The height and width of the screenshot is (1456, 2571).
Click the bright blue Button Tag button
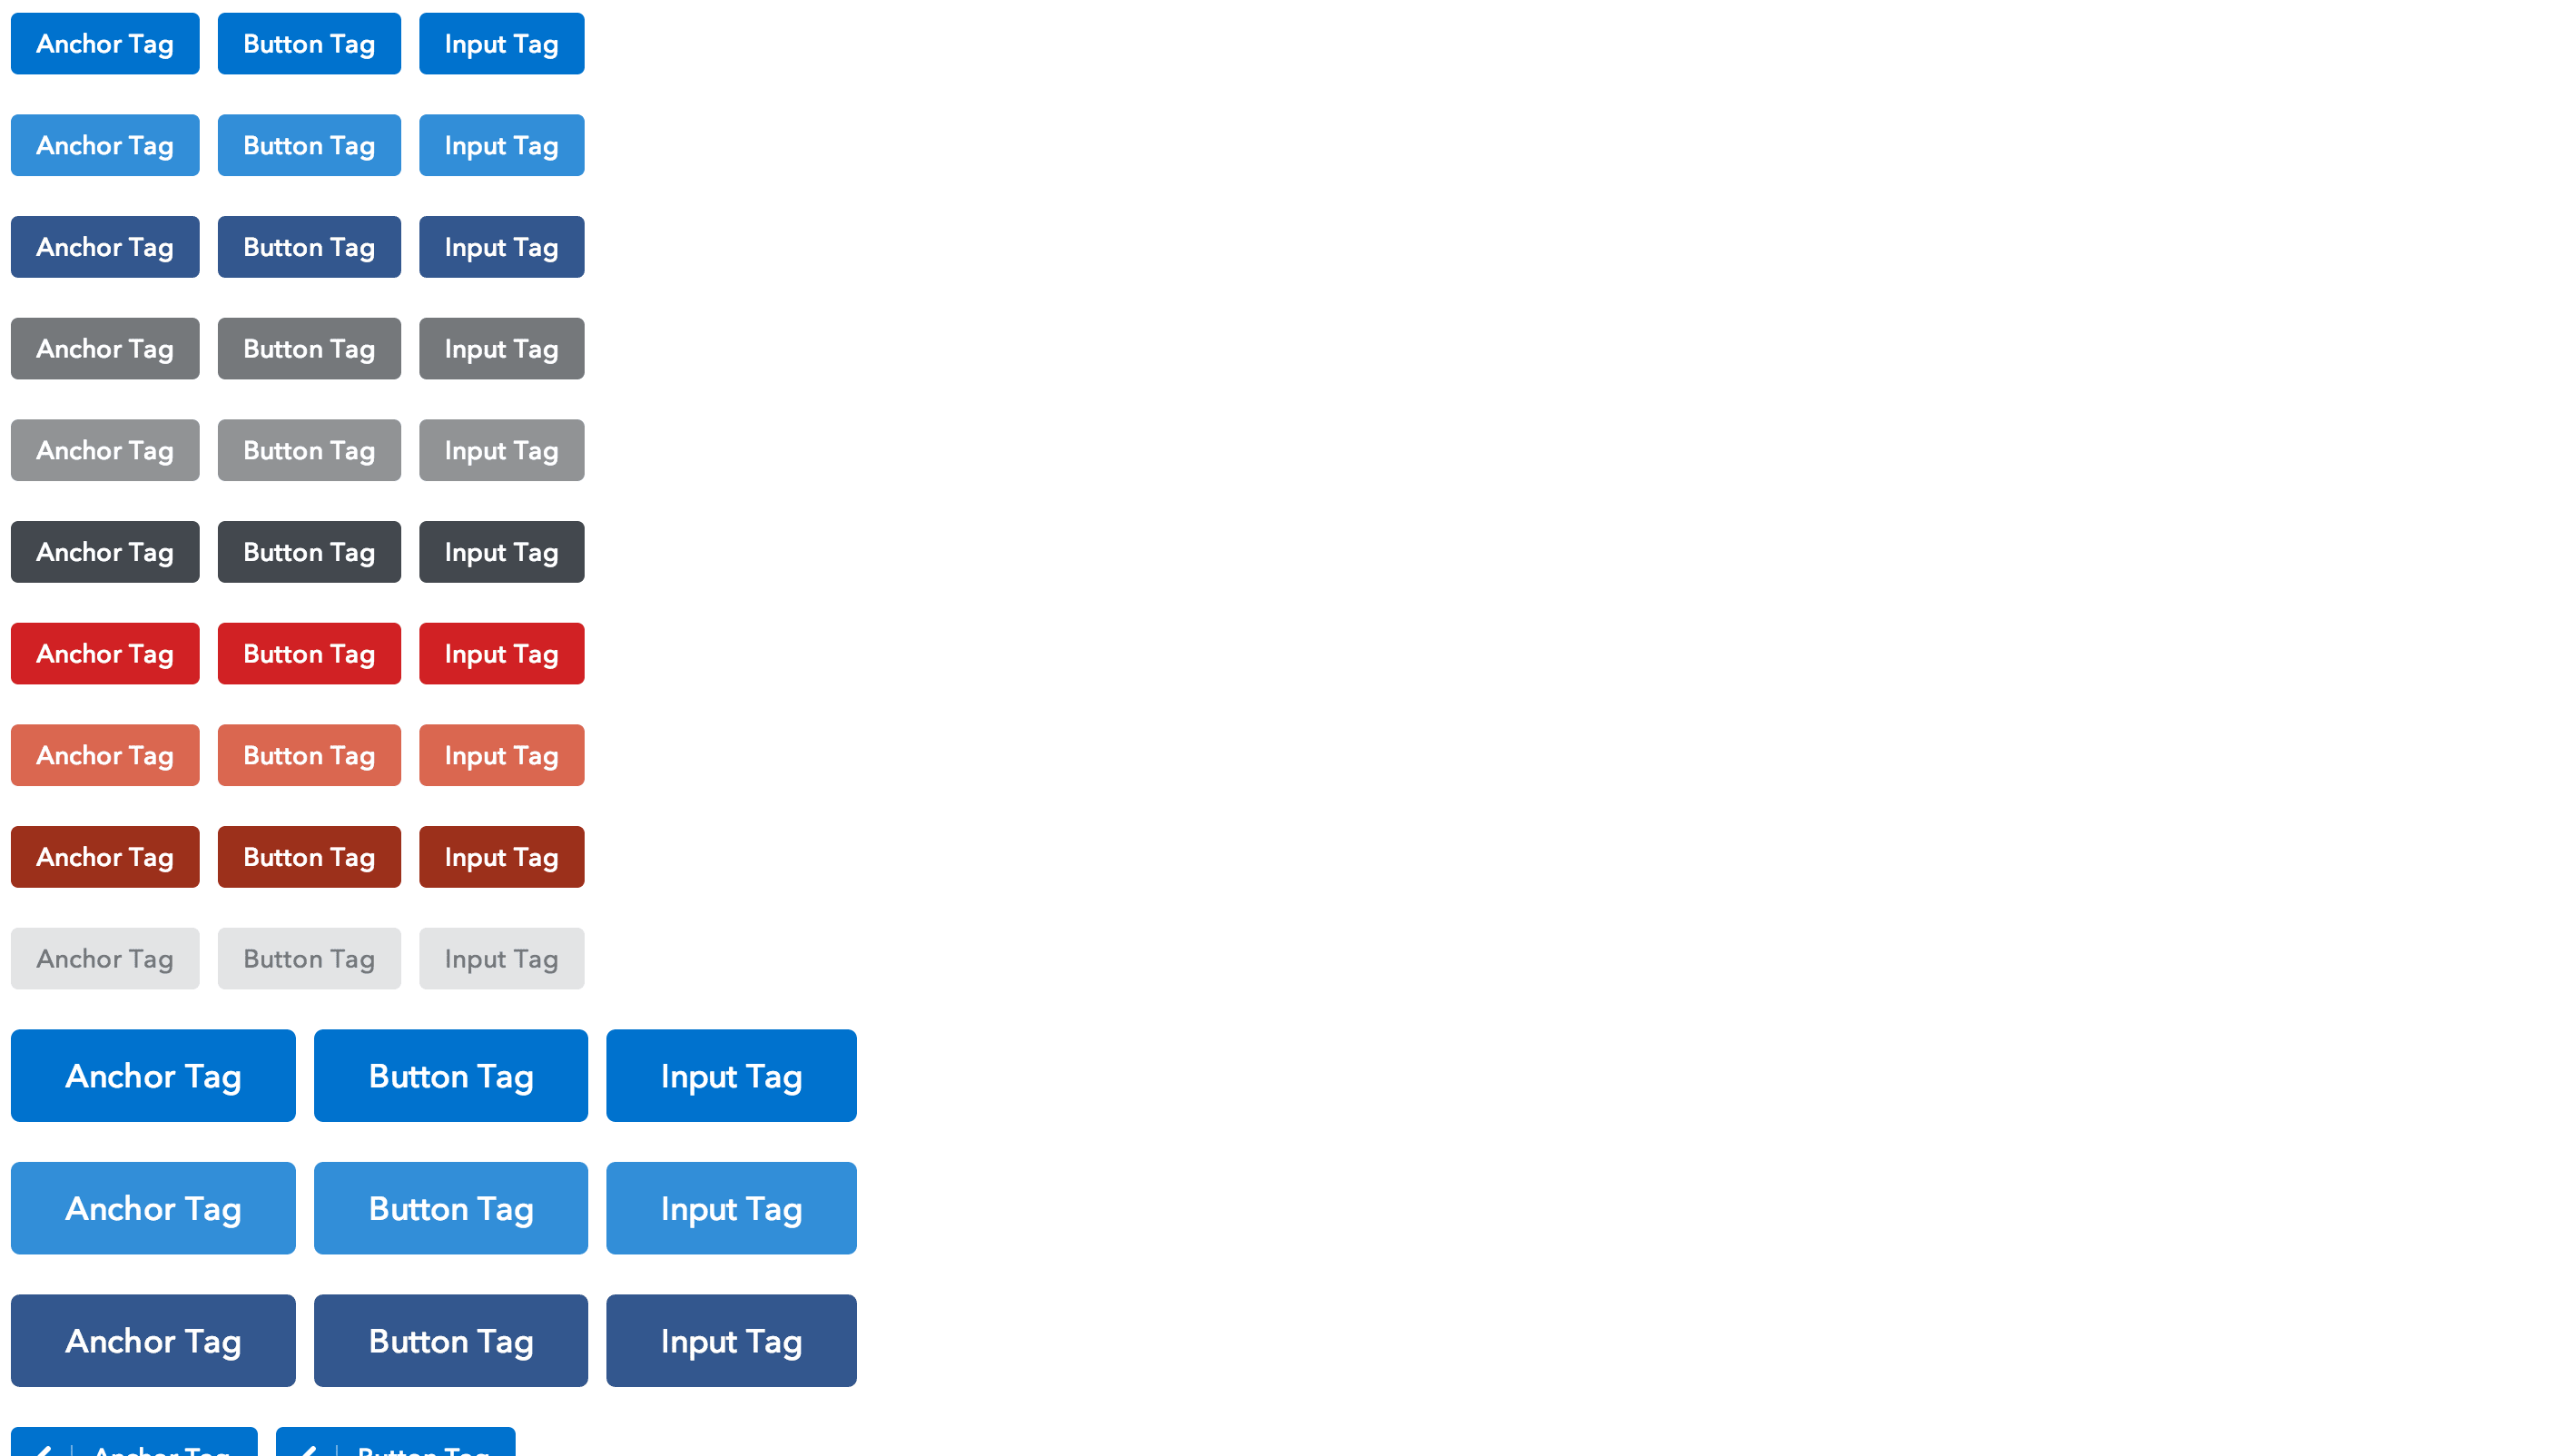tap(307, 43)
